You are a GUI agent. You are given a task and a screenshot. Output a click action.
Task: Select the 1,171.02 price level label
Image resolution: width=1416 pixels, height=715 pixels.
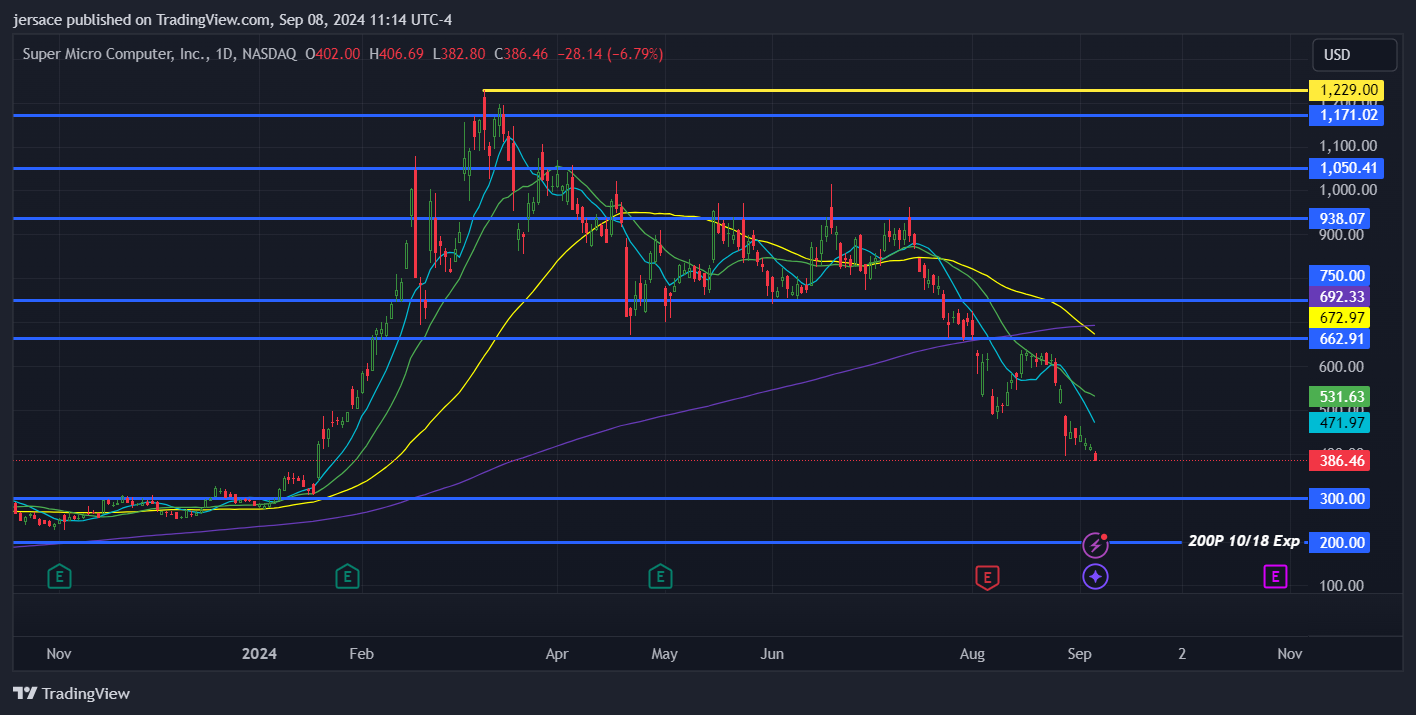pos(1346,115)
